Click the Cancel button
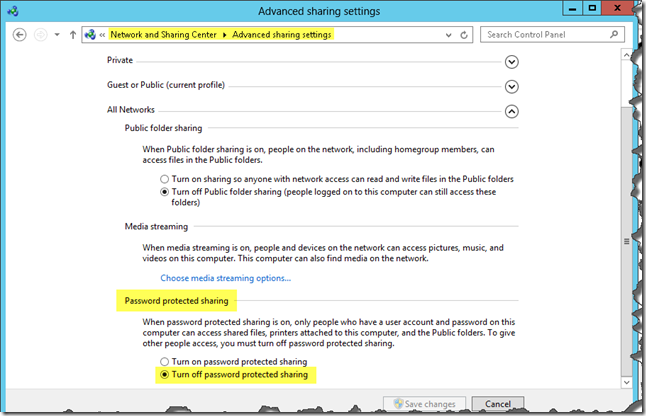 pos(498,404)
